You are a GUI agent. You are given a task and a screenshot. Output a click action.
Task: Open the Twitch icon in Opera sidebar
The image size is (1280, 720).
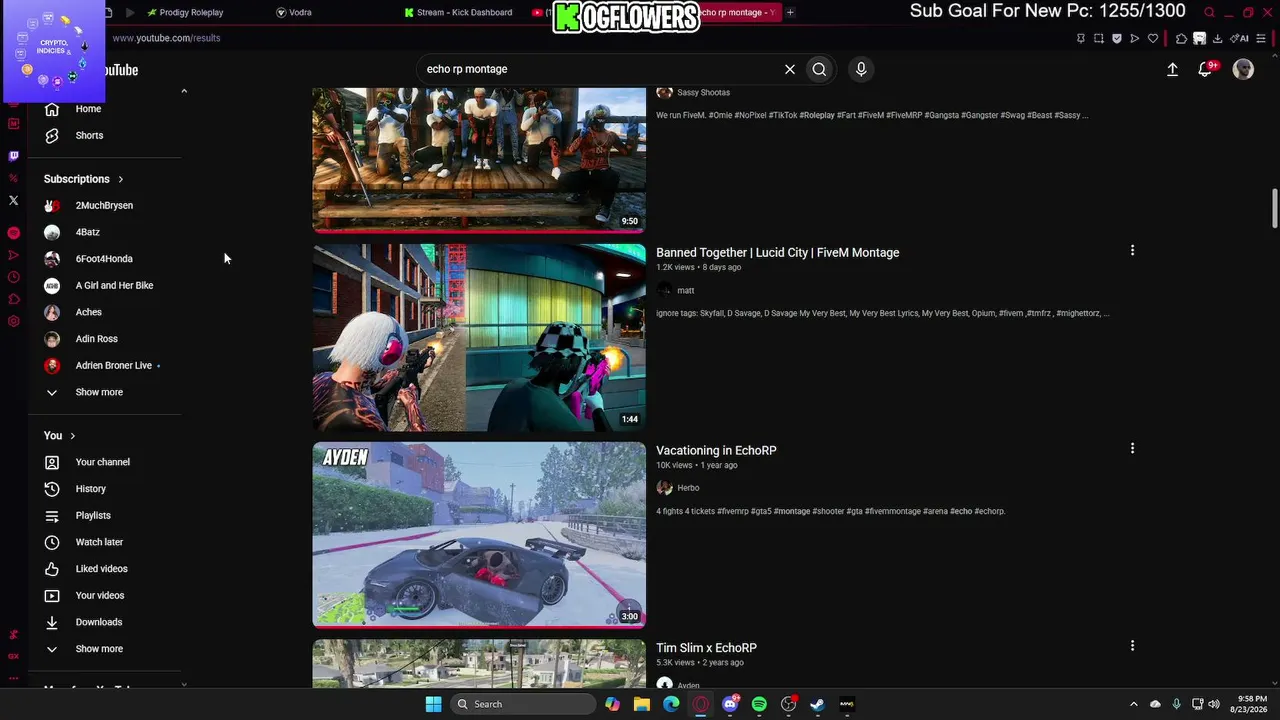pyautogui.click(x=13, y=156)
